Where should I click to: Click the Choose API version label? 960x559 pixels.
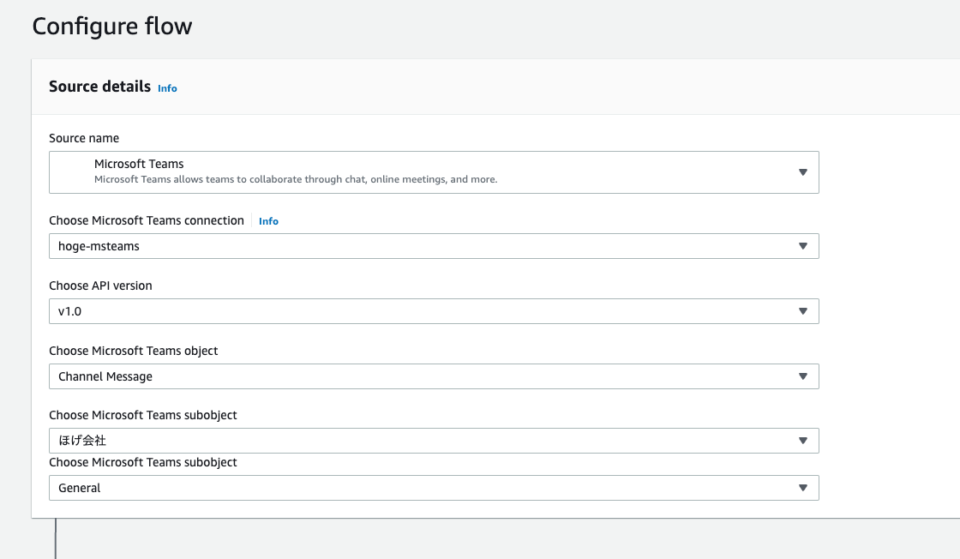(x=100, y=286)
